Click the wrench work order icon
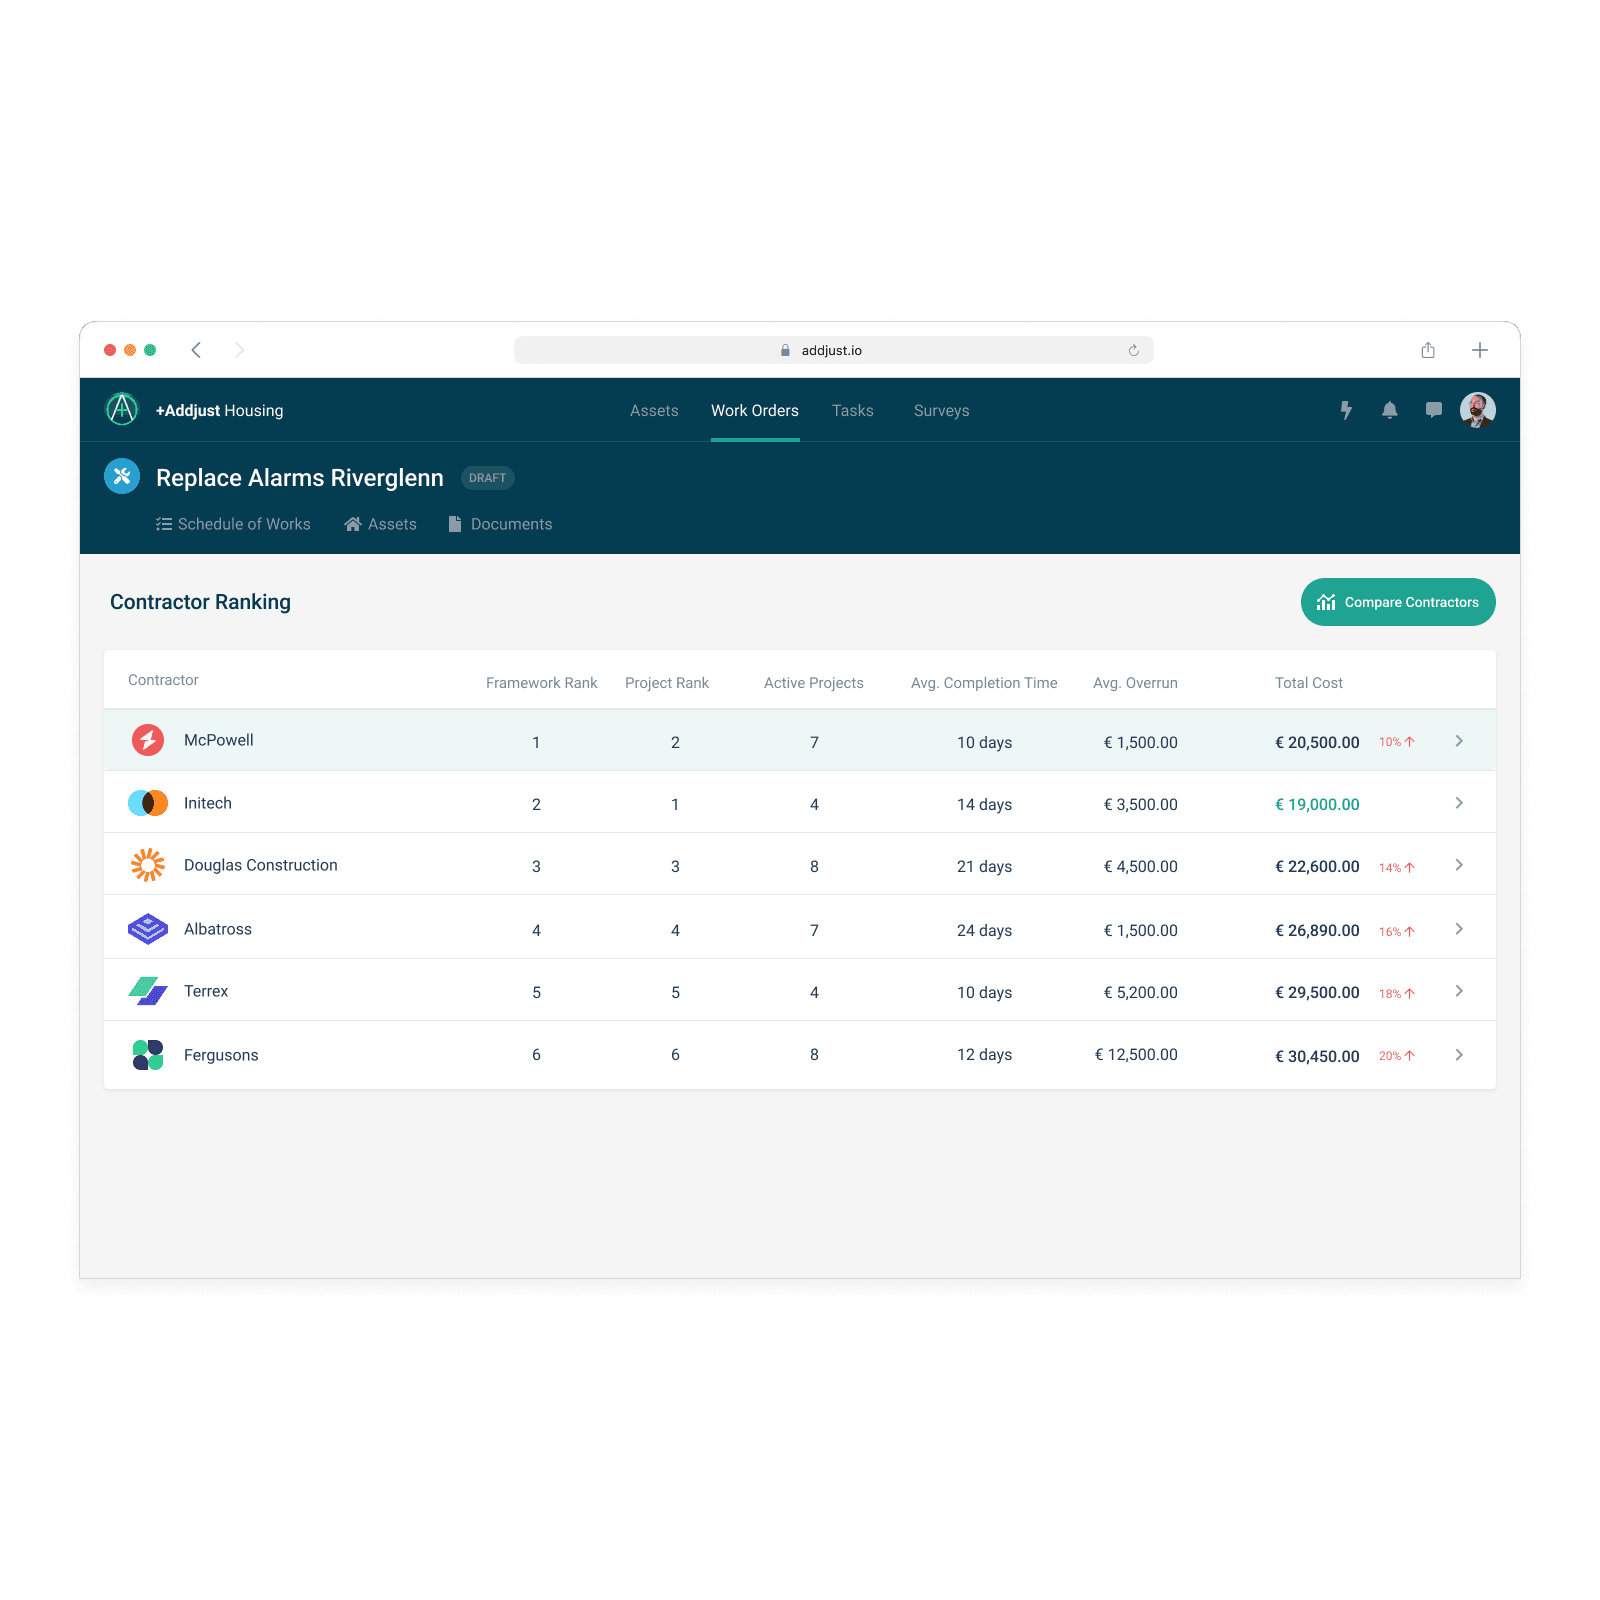The height and width of the screenshot is (1600, 1600). tap(122, 476)
